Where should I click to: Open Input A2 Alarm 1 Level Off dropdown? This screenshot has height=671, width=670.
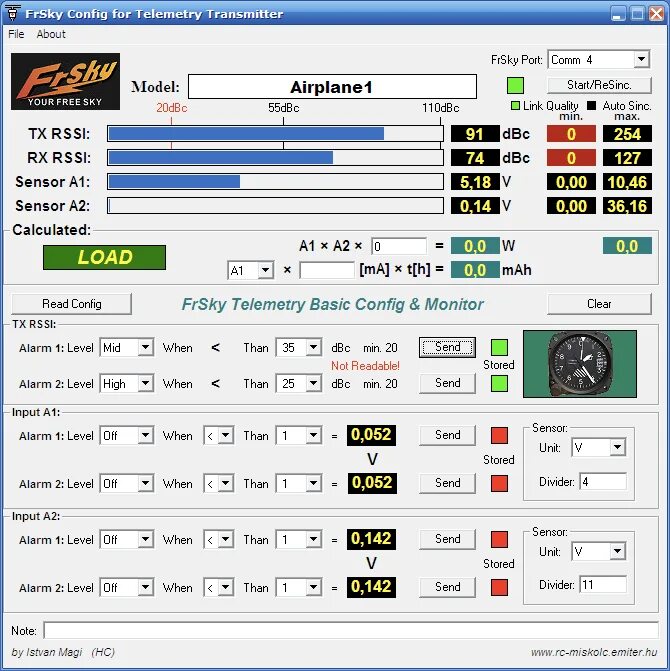127,540
